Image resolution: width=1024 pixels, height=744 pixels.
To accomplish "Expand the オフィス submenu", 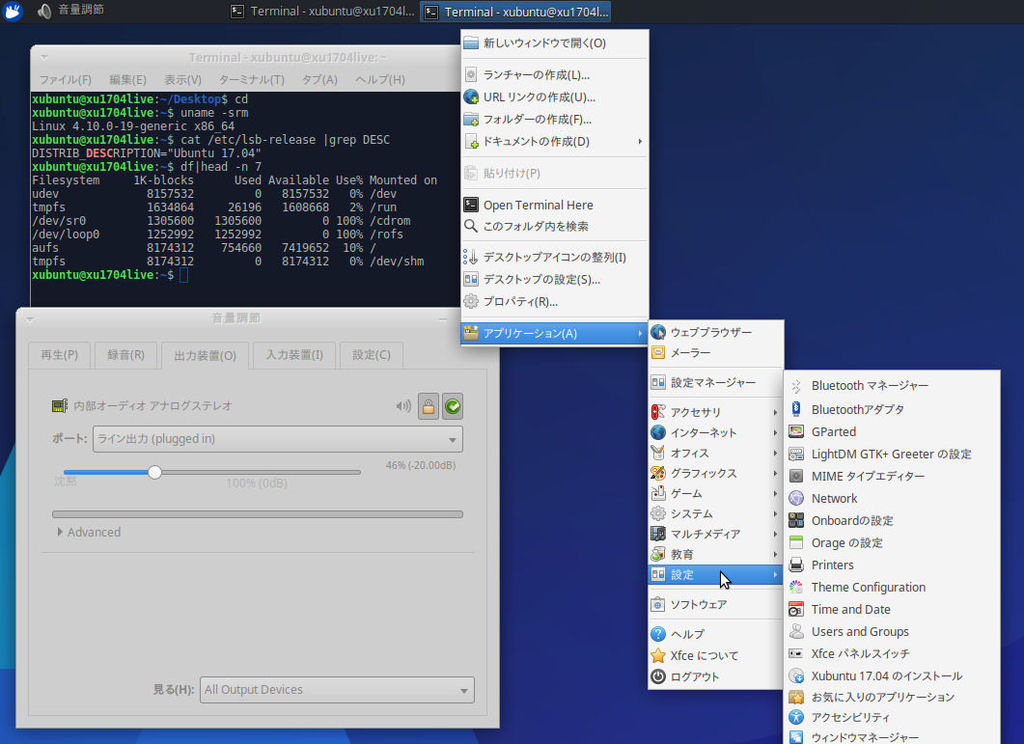I will 715,453.
